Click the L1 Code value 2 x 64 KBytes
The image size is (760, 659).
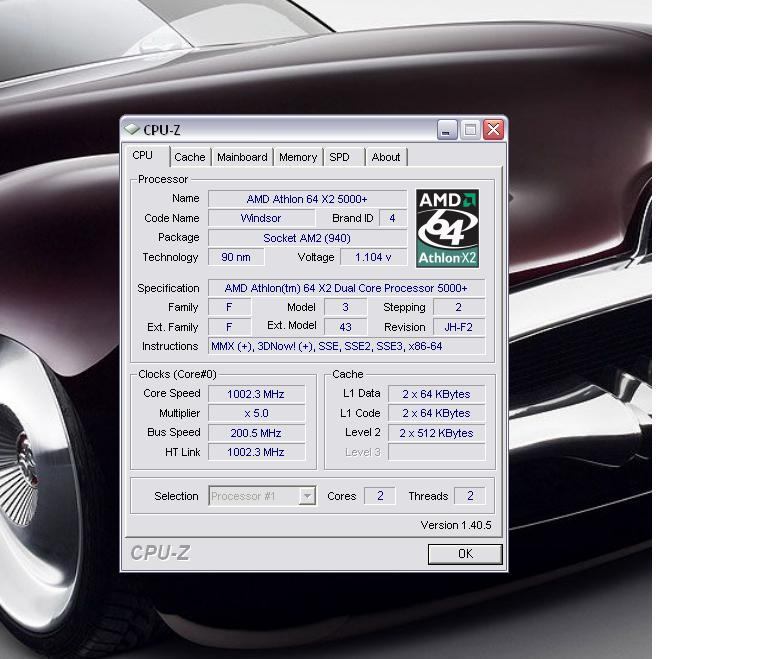click(436, 413)
